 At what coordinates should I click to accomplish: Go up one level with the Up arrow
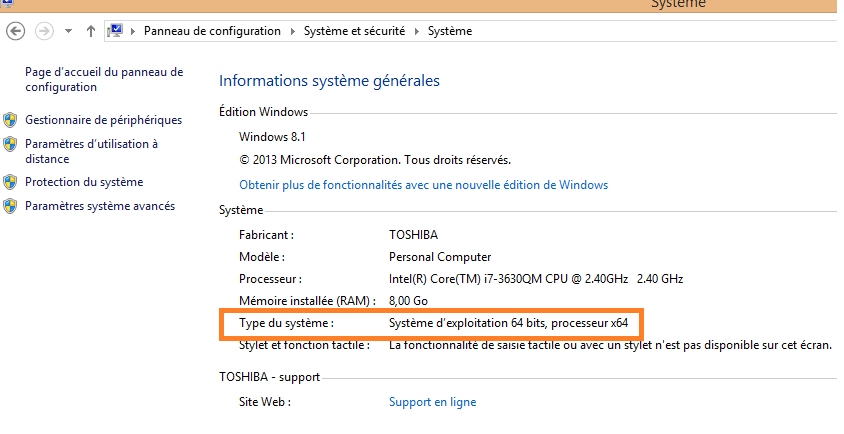91,31
